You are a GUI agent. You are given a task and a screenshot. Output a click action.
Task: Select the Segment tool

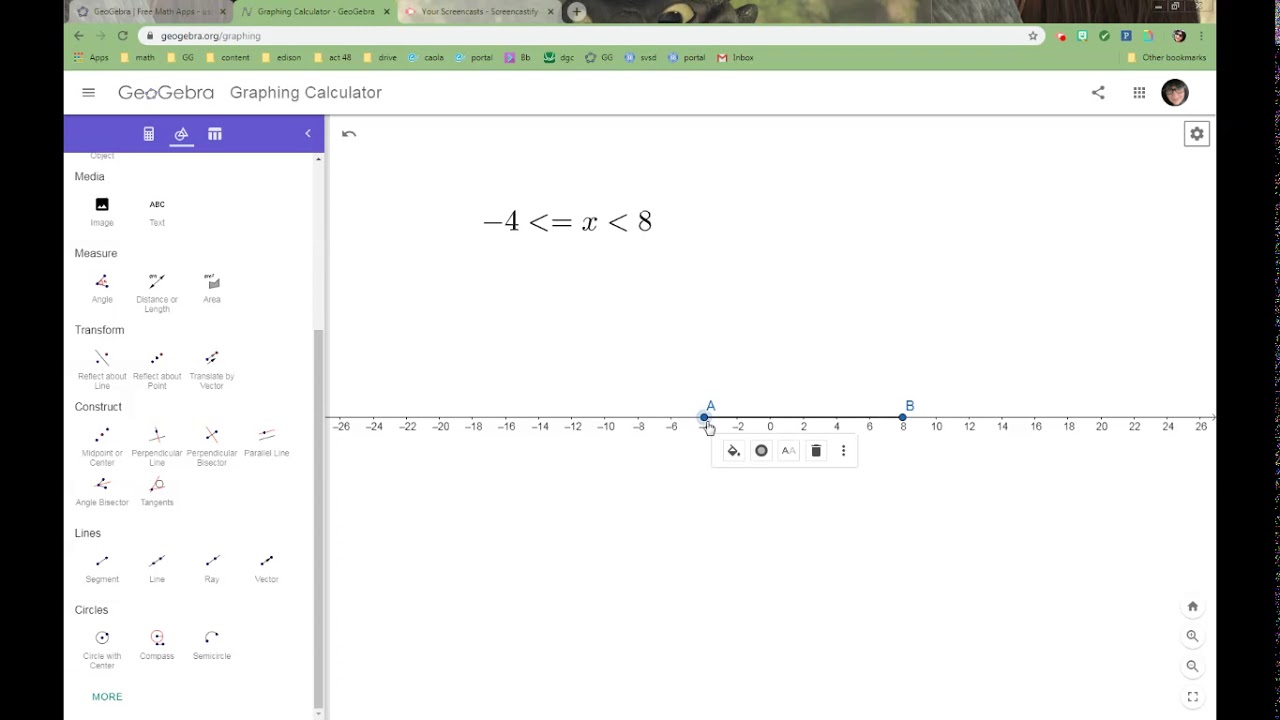point(102,568)
